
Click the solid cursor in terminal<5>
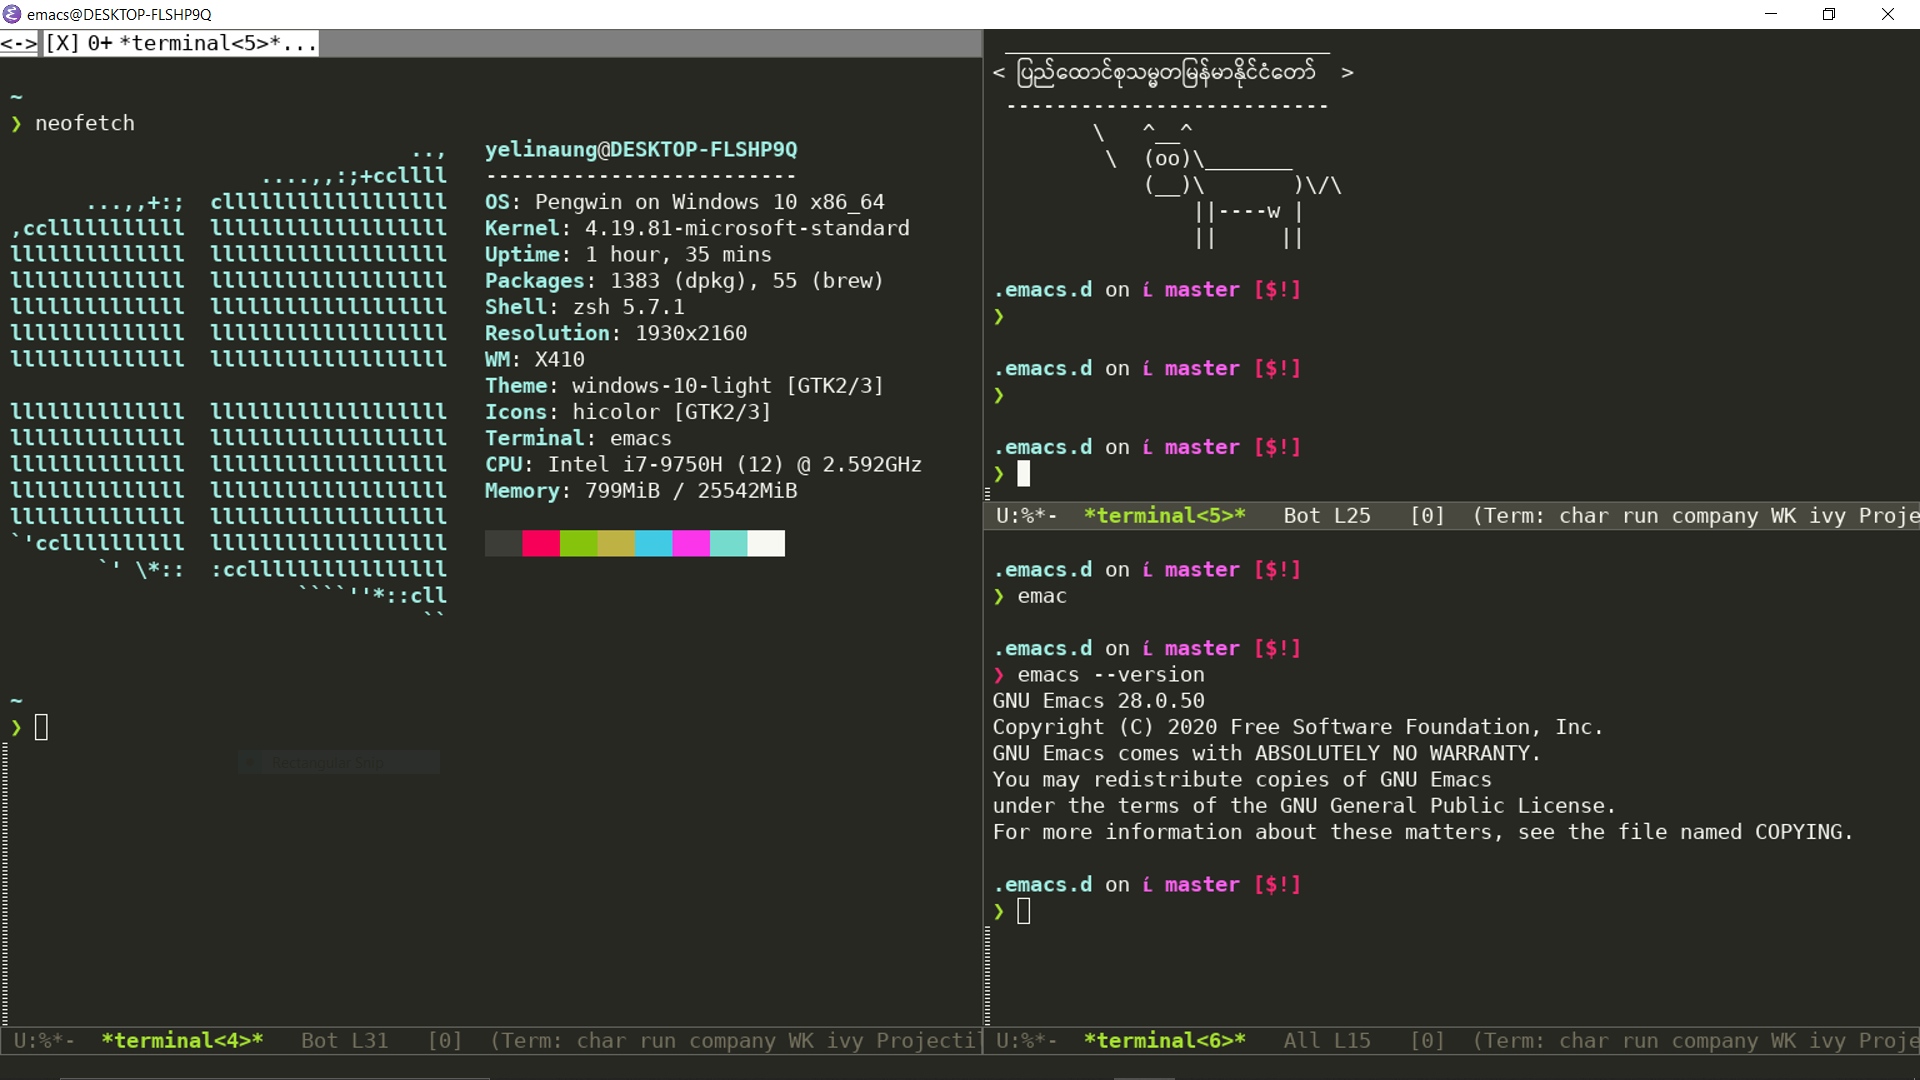tap(1024, 474)
